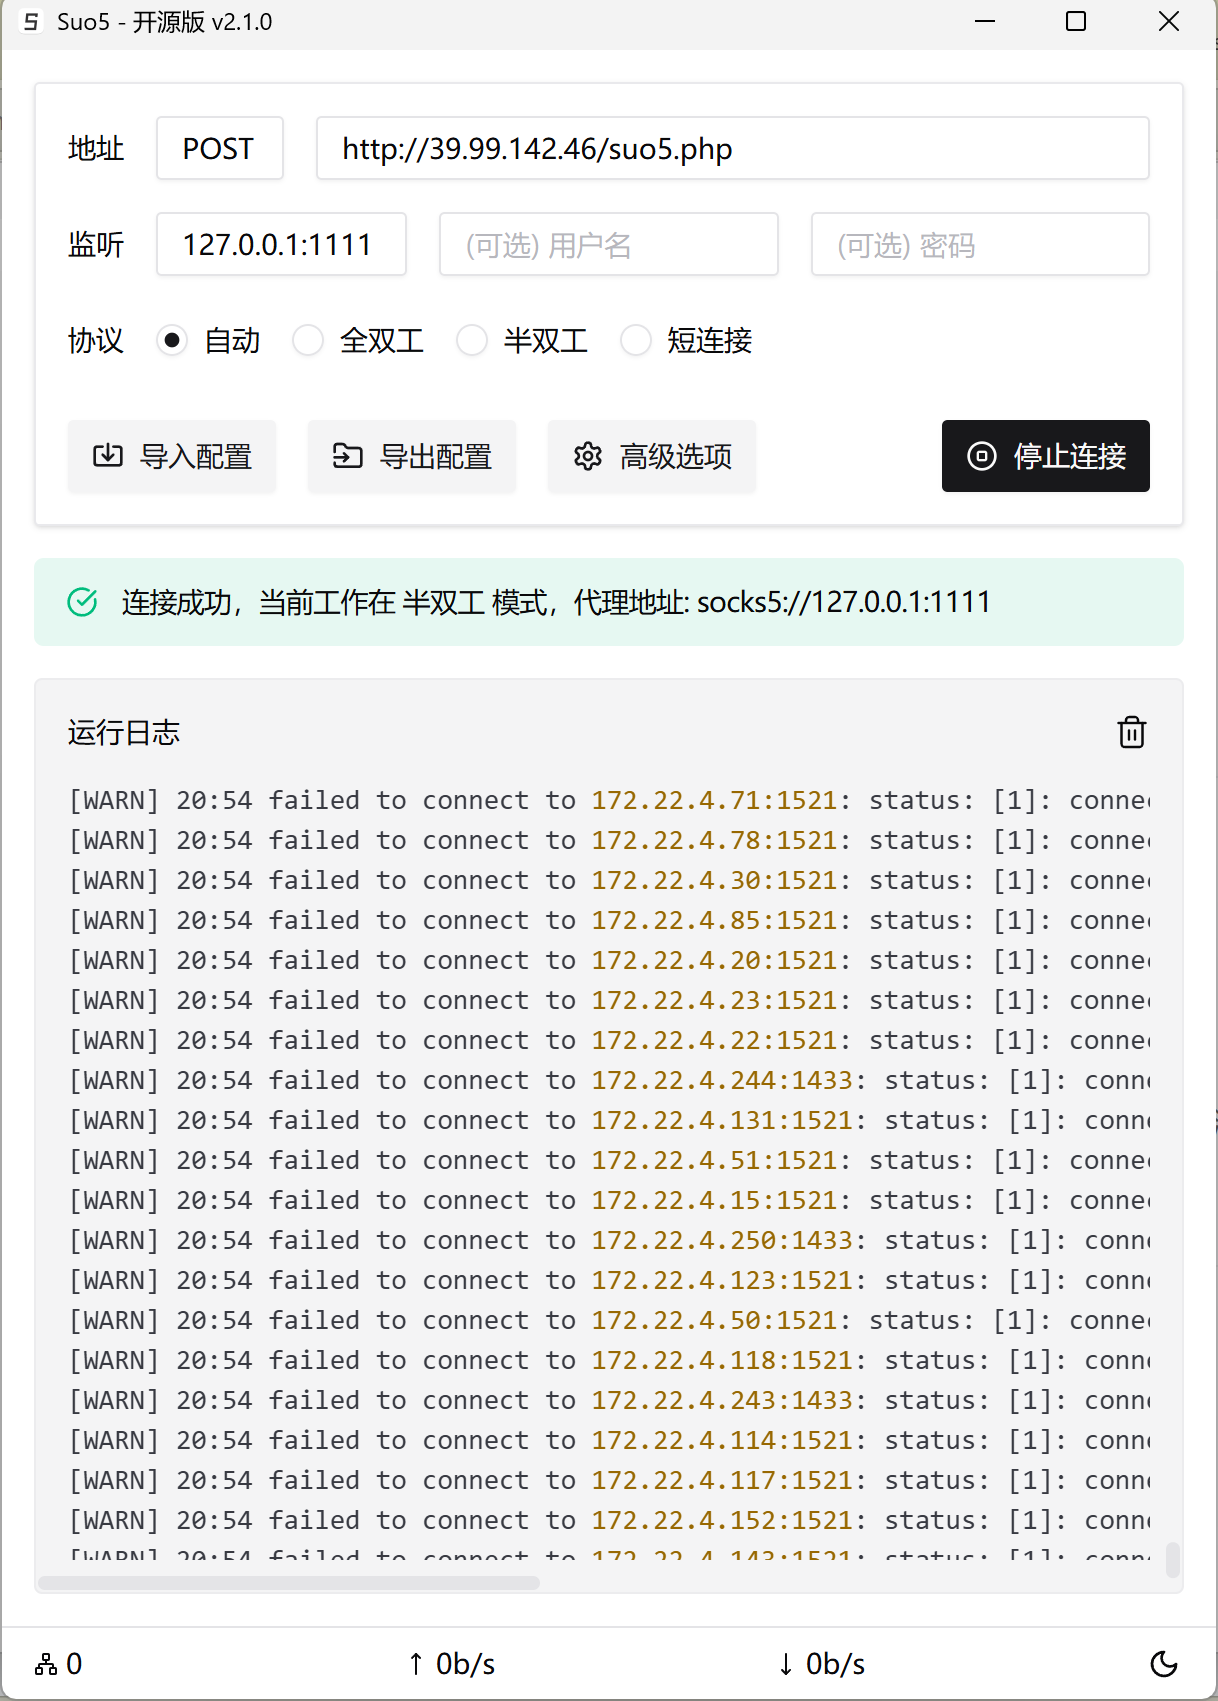Viewport: 1218px width, 1701px height.
Task: Click the optional 密码 password field
Action: (x=981, y=244)
